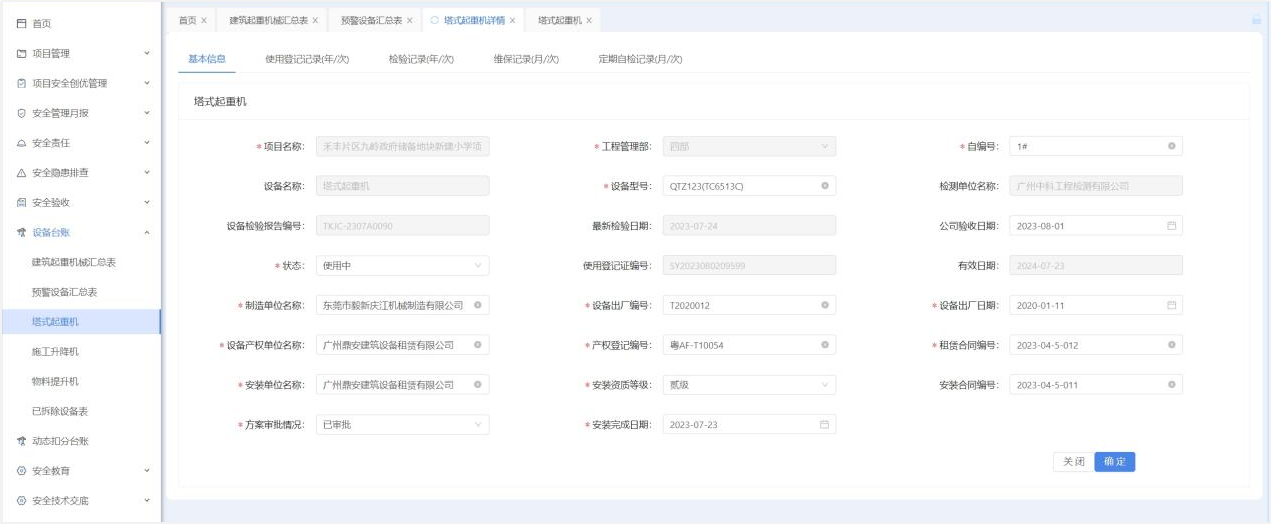
Task: Select 施工升降机 in the sidebar
Action: [x=55, y=352]
